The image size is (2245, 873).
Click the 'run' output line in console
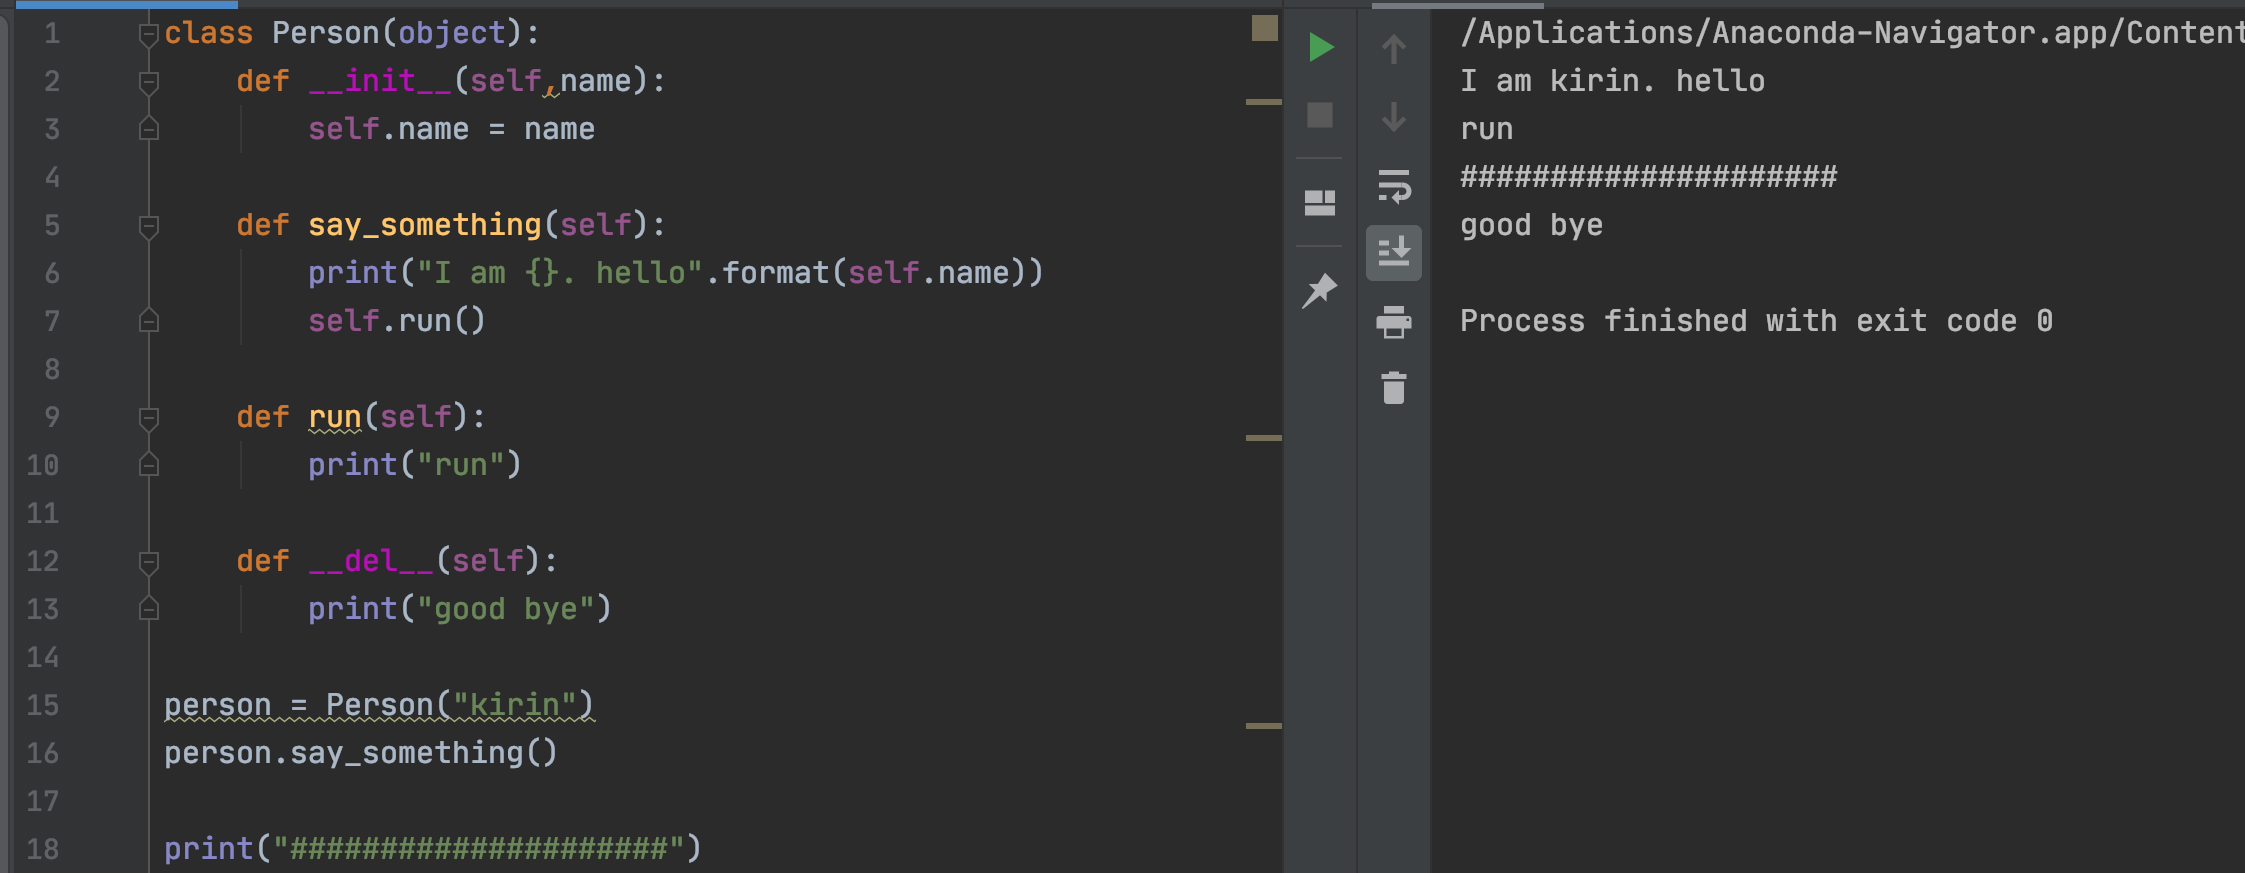coord(1487,129)
